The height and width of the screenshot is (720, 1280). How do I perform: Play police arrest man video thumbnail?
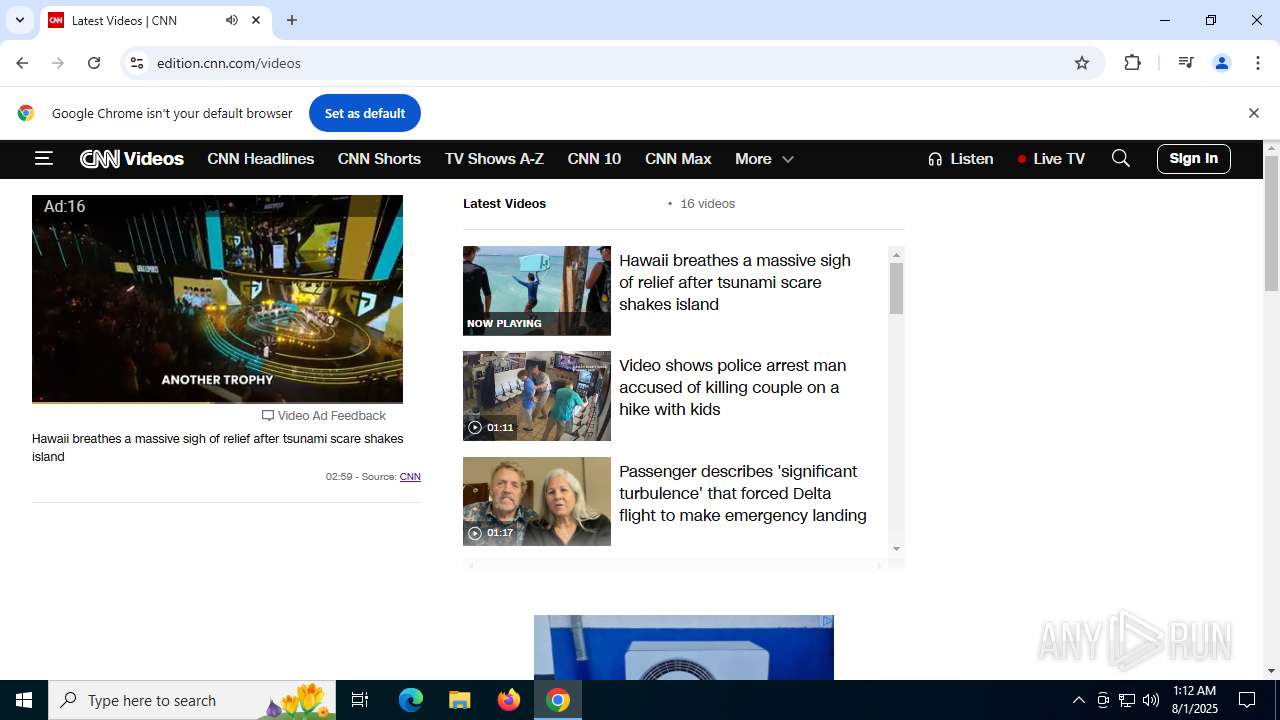point(537,396)
